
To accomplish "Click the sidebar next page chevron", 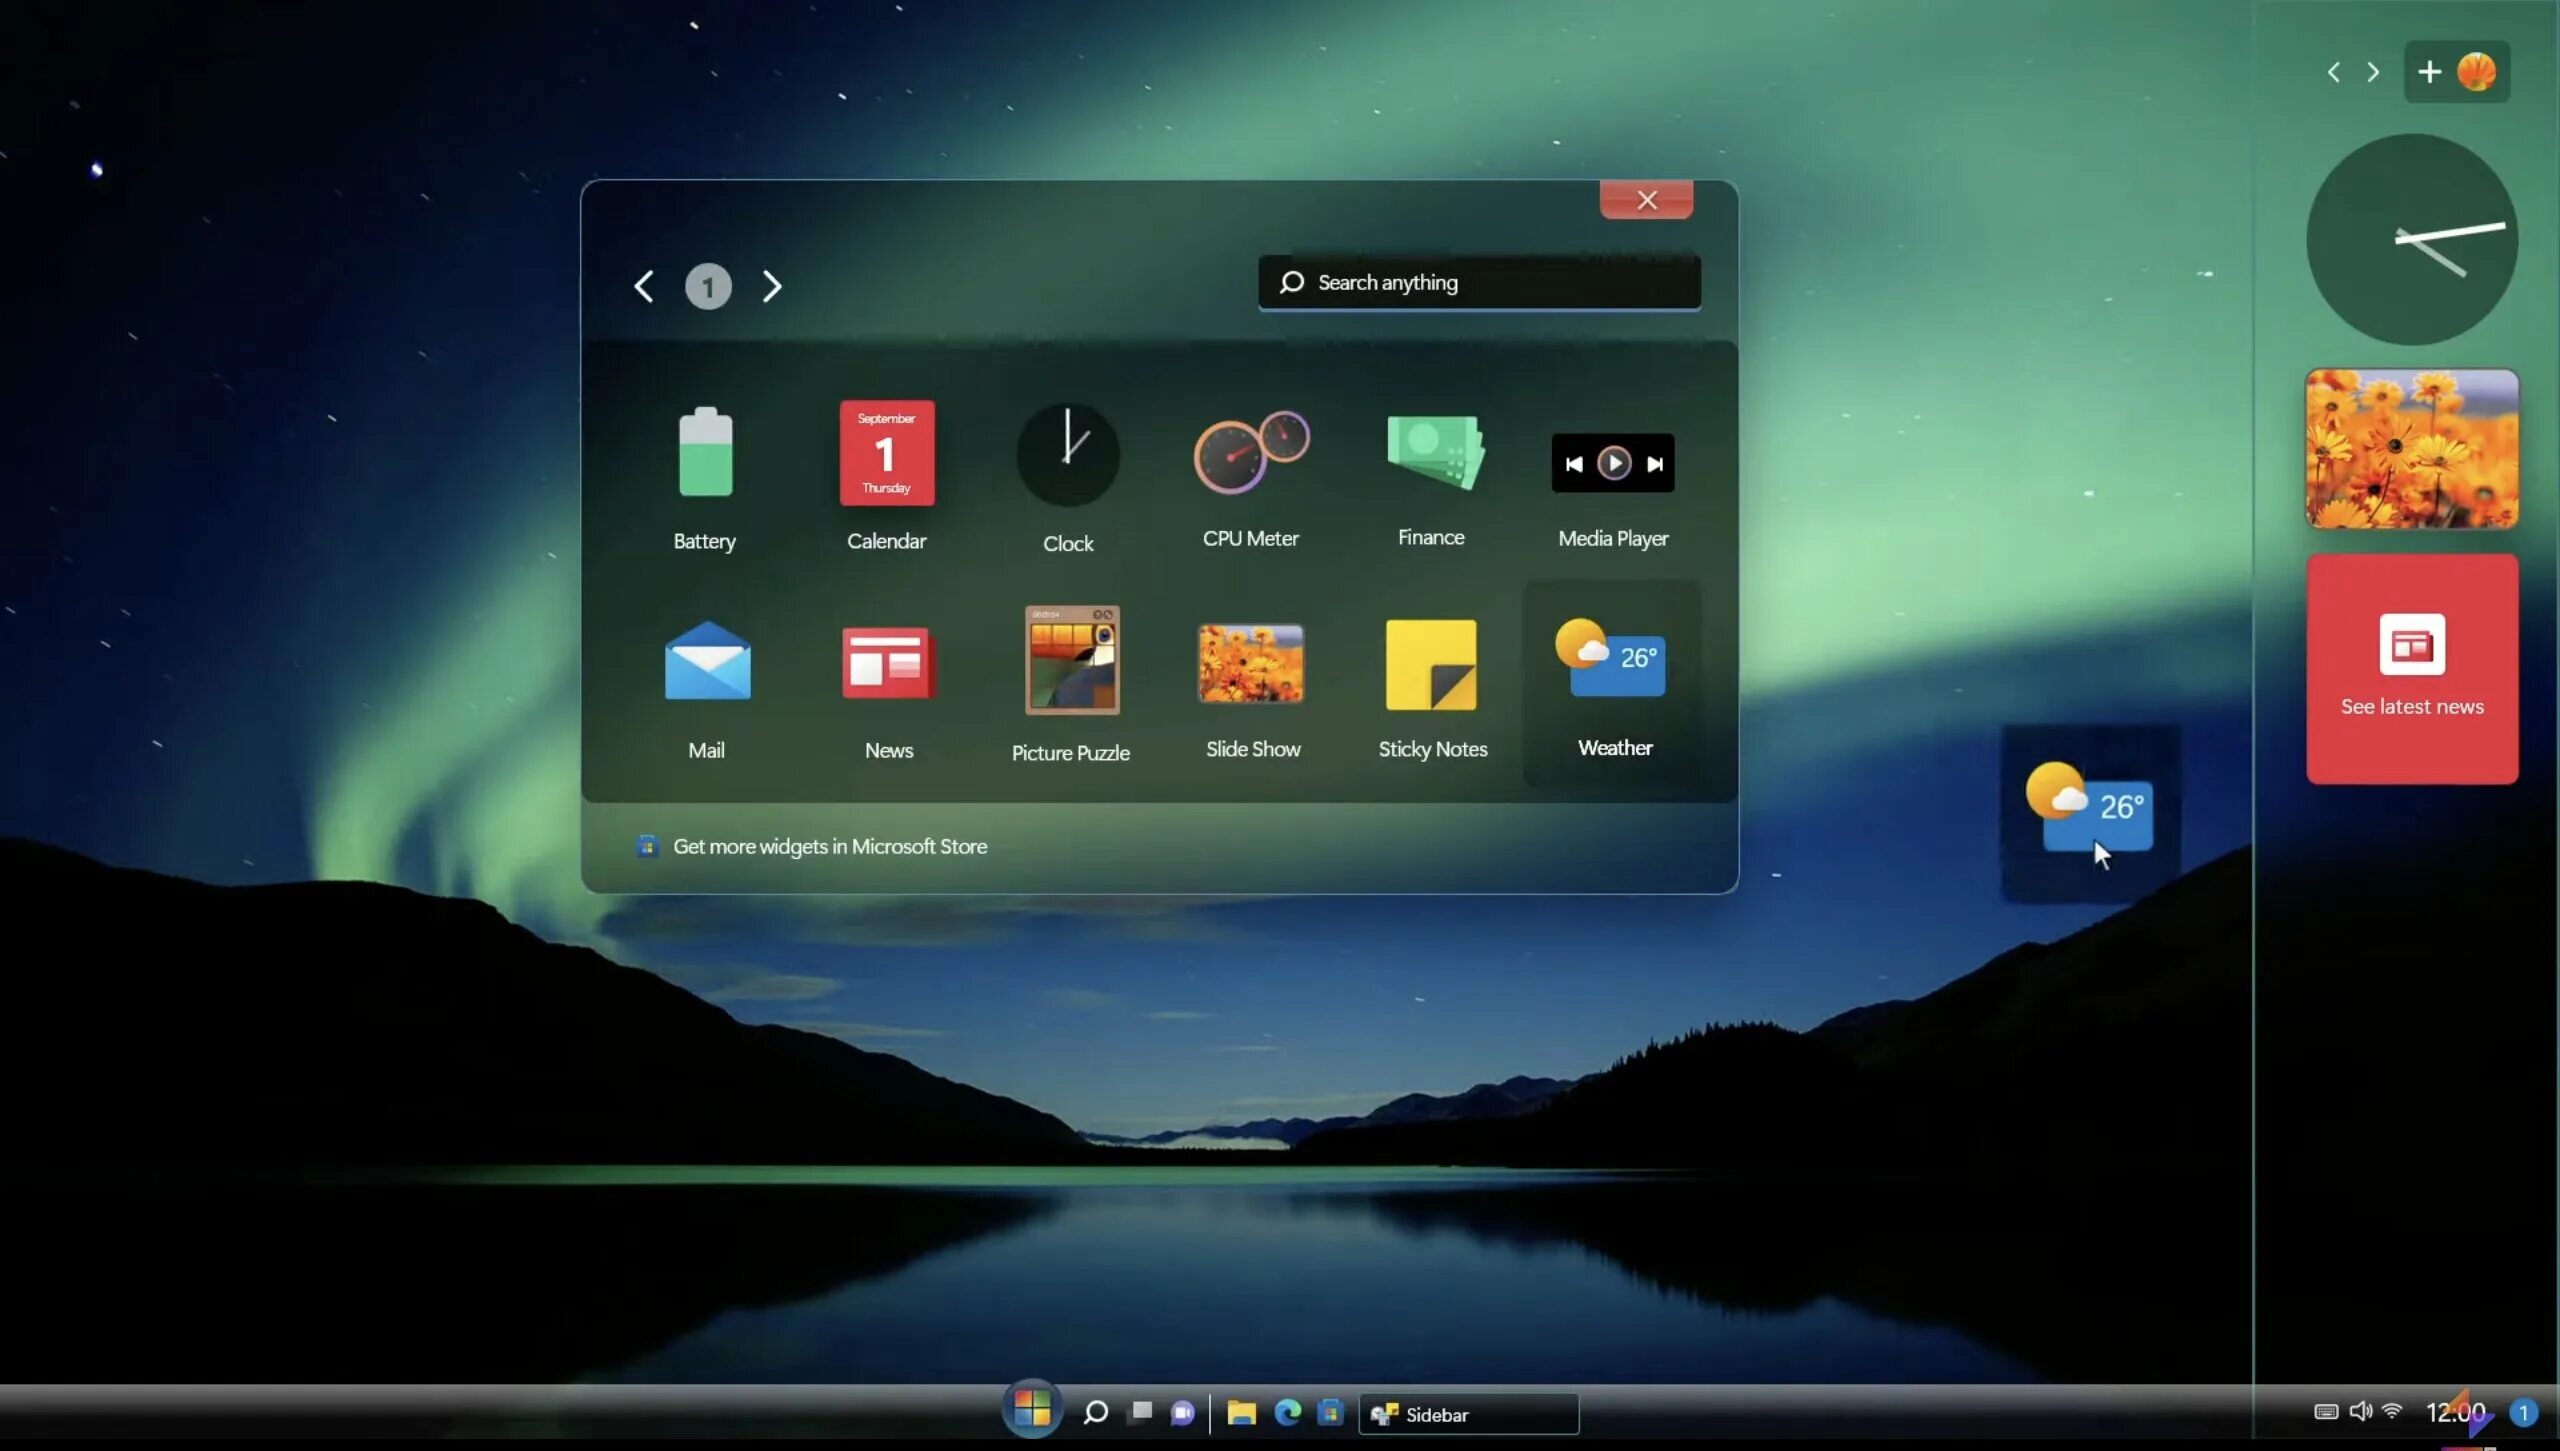I will [x=2373, y=72].
